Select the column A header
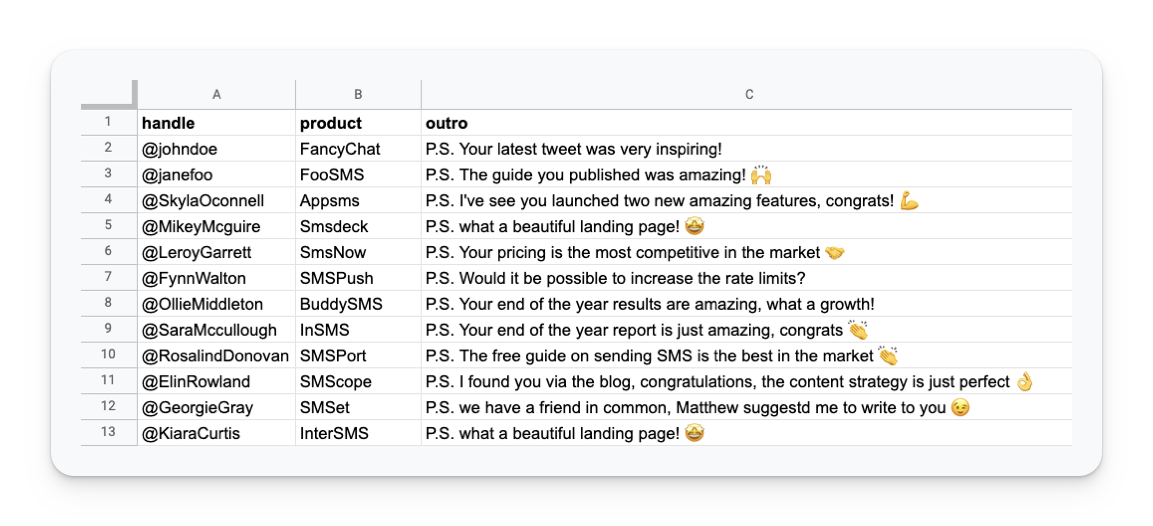 [216, 94]
